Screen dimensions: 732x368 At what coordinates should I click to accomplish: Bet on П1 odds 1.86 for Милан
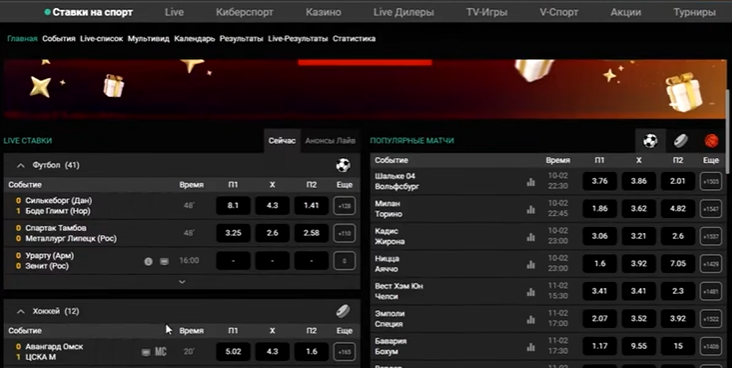[x=599, y=209]
